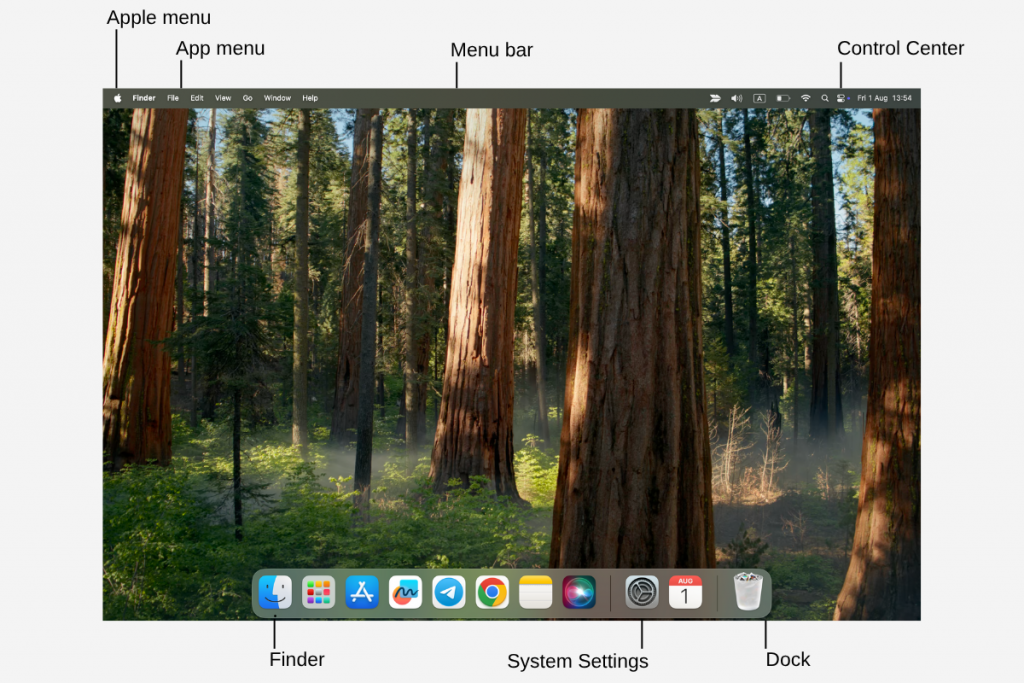Click the volume speaker icon
Viewport: 1024px width, 683px height.
pyautogui.click(x=736, y=98)
